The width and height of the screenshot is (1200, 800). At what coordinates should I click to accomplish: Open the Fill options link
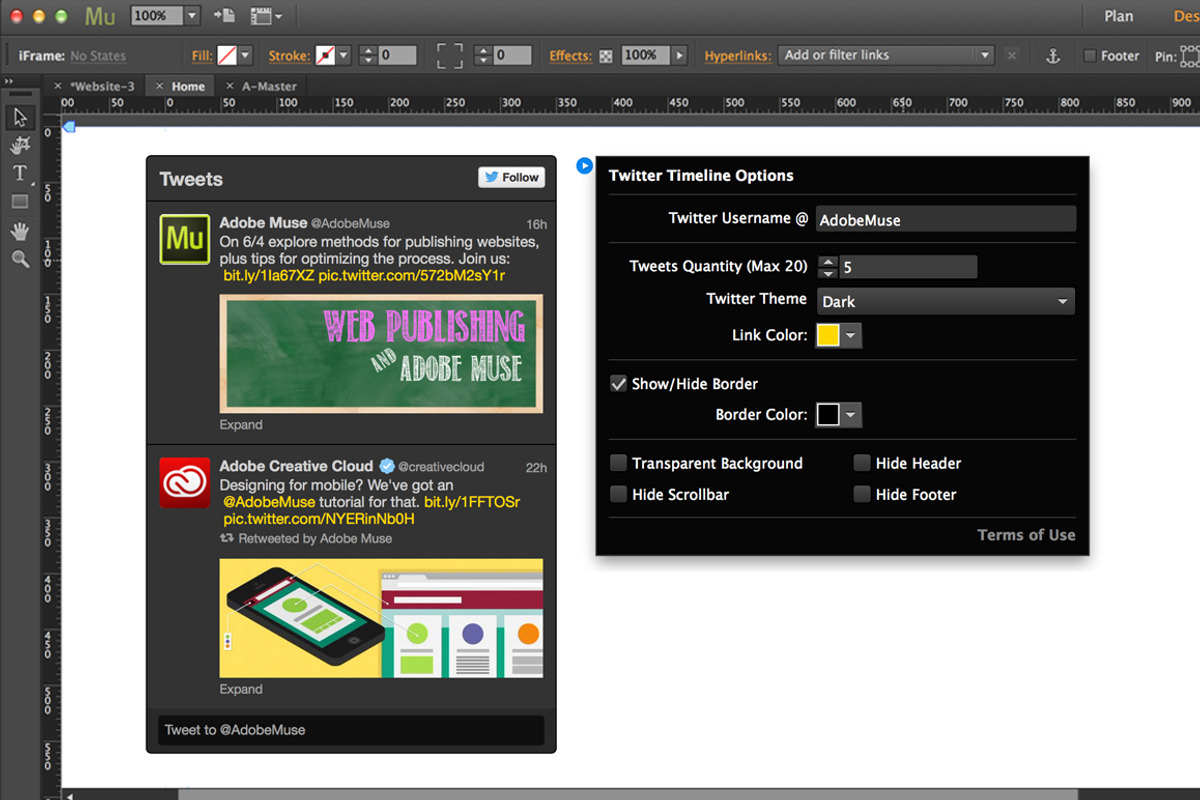(x=202, y=56)
